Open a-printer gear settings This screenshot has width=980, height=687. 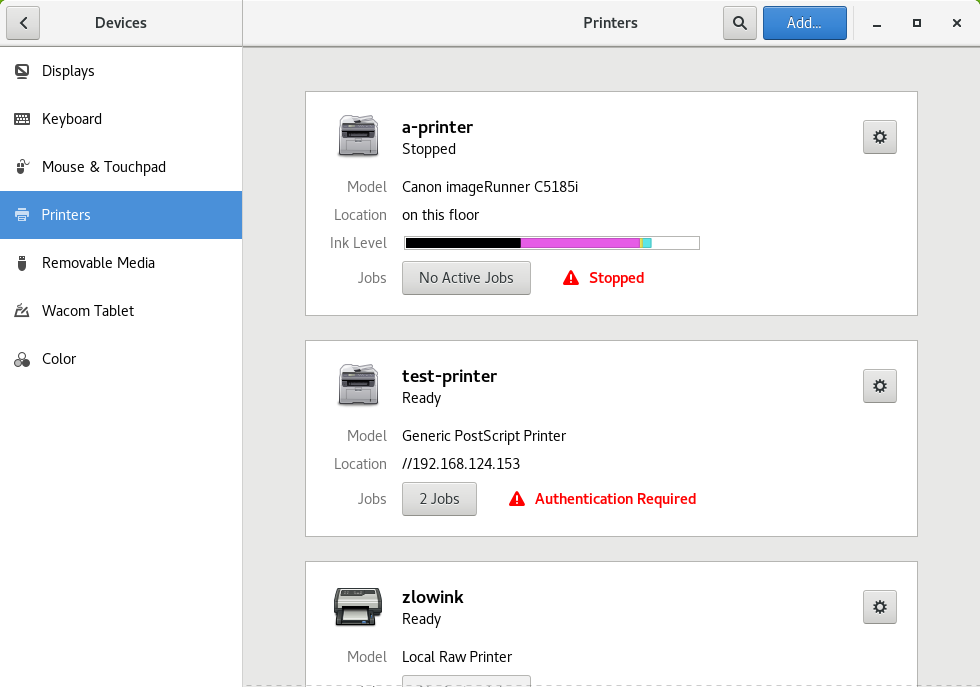[x=880, y=137]
